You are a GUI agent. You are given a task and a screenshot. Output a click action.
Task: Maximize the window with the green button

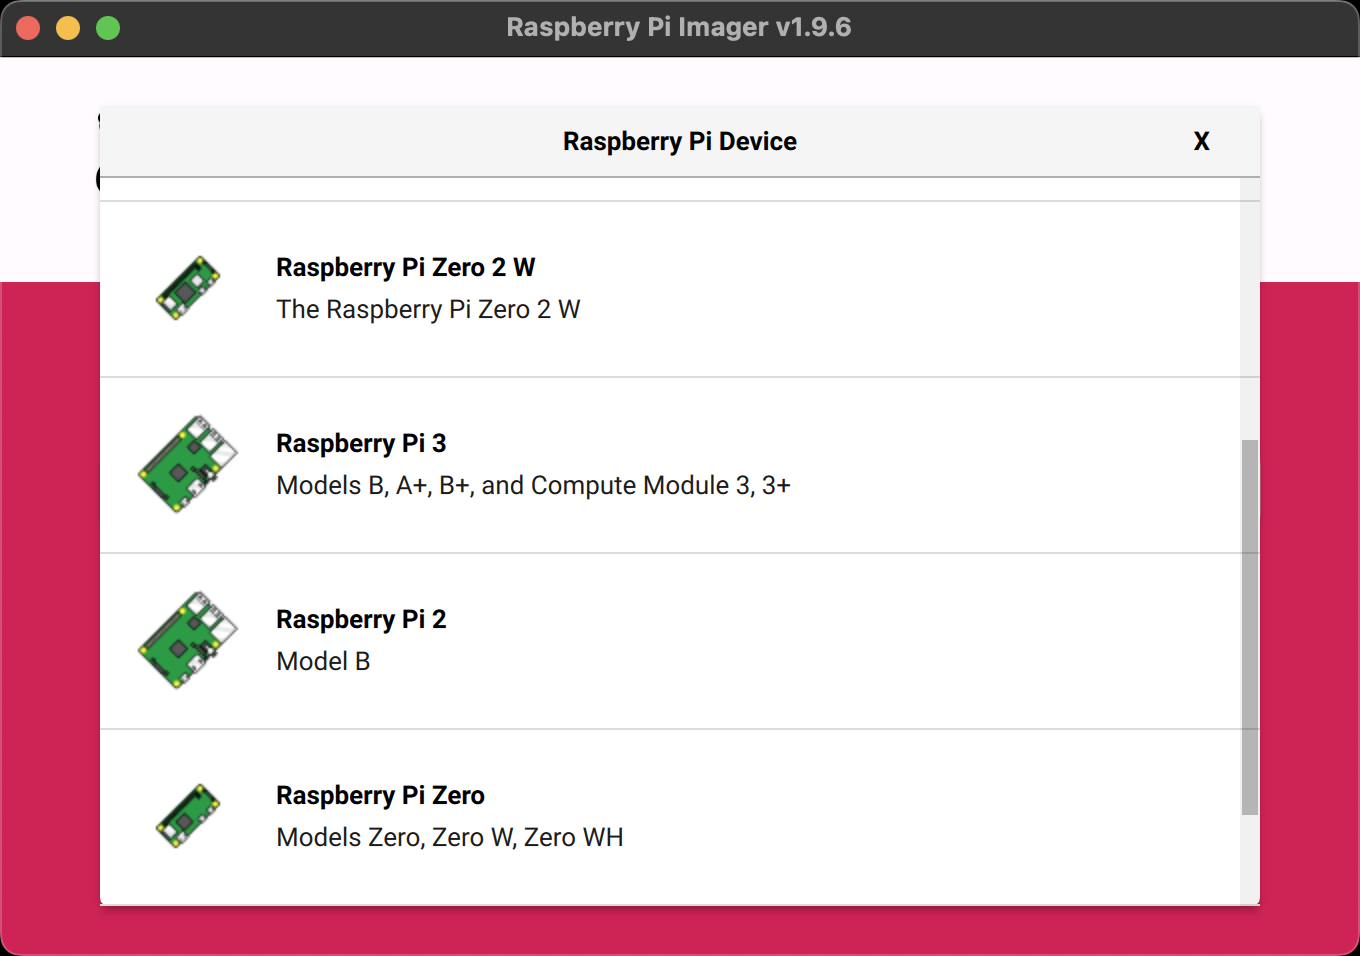(108, 28)
